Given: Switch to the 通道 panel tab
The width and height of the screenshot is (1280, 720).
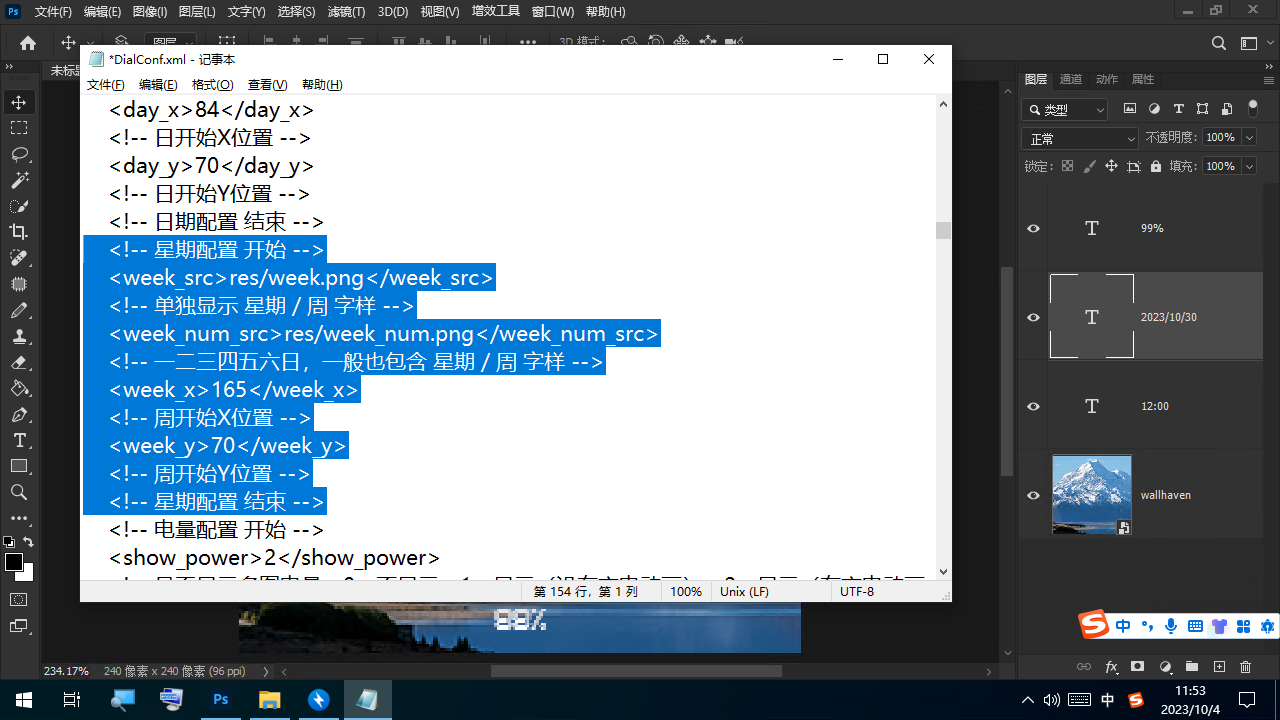Looking at the screenshot, I should tap(1070, 79).
